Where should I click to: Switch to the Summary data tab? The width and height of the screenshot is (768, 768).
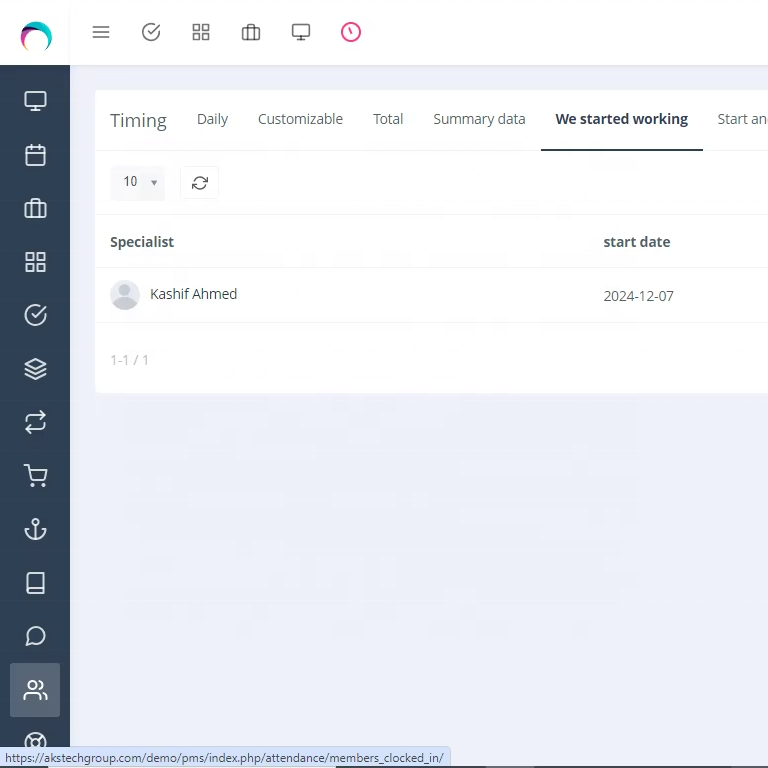click(x=479, y=119)
